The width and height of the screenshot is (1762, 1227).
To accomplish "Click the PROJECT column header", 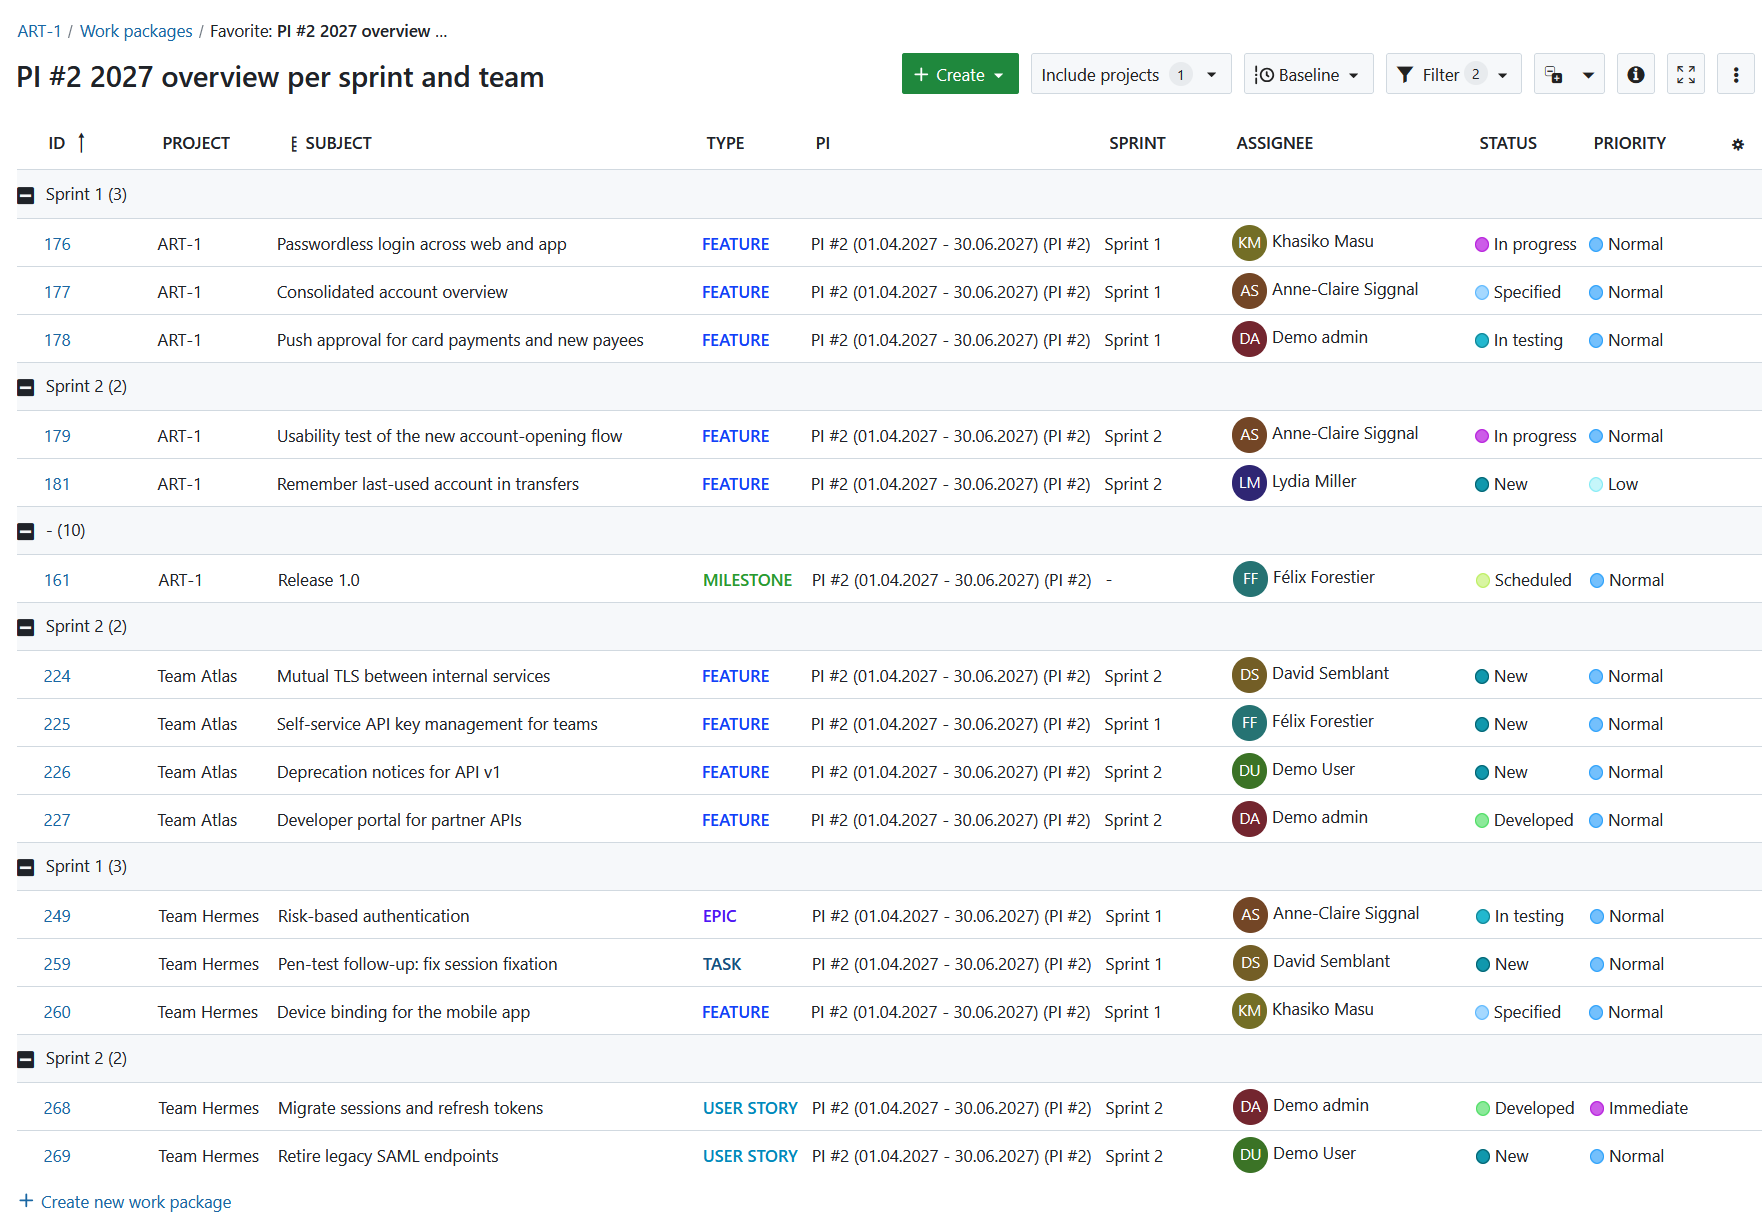I will pyautogui.click(x=196, y=143).
